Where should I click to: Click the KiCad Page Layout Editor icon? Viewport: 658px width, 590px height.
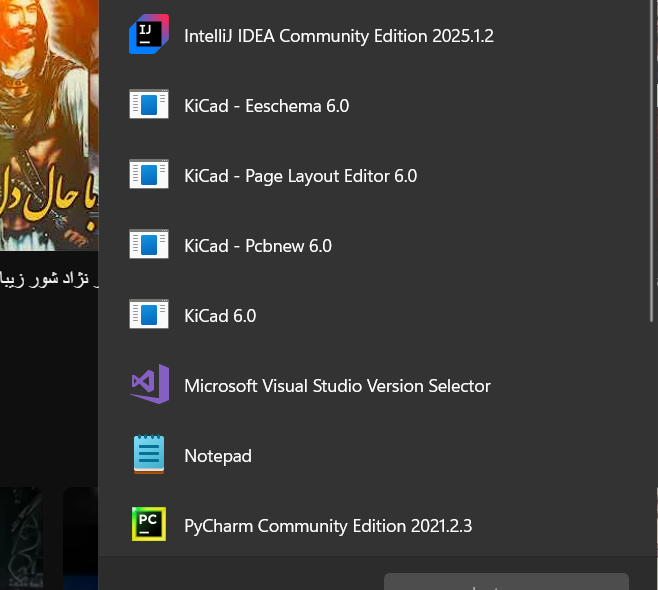149,176
